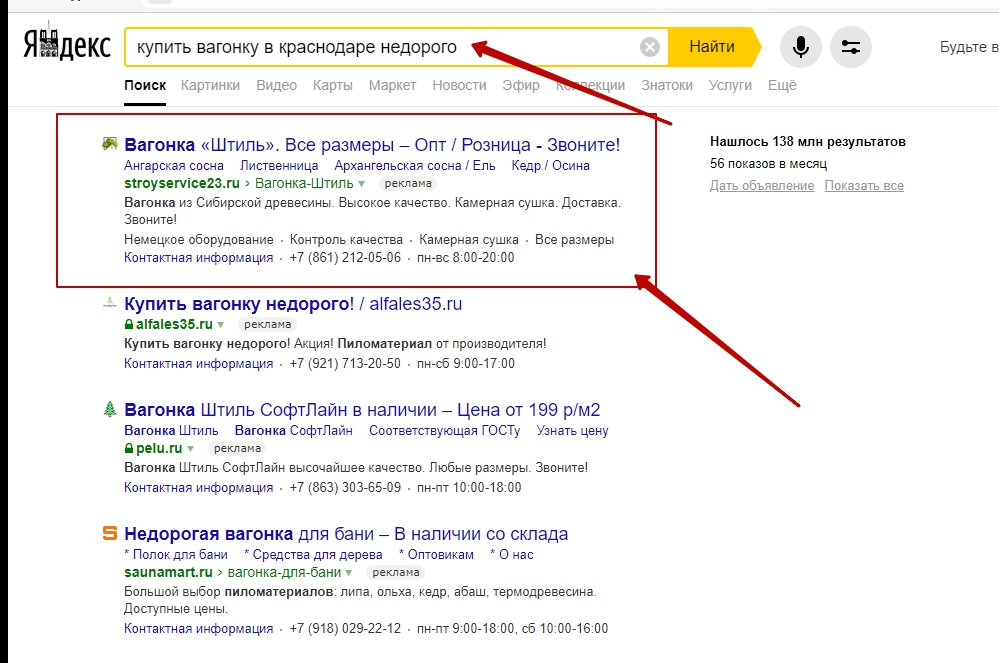
Task: Select the Поиск tab
Action: click(145, 85)
